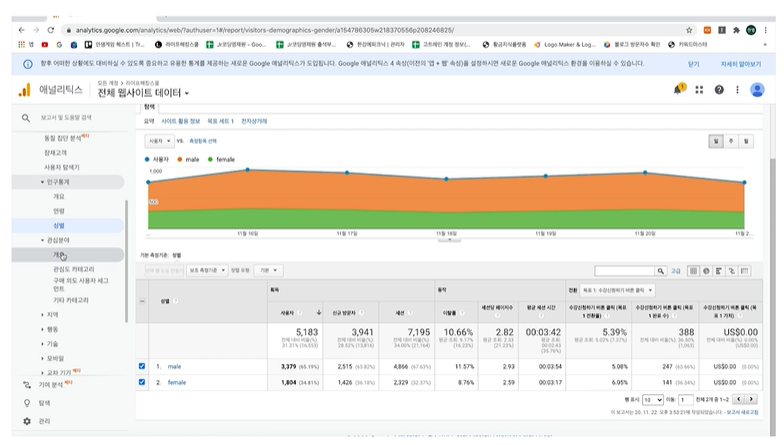Collapse the 관심분야 sidebar section
This screenshot has width=784, height=445.
coord(42,240)
